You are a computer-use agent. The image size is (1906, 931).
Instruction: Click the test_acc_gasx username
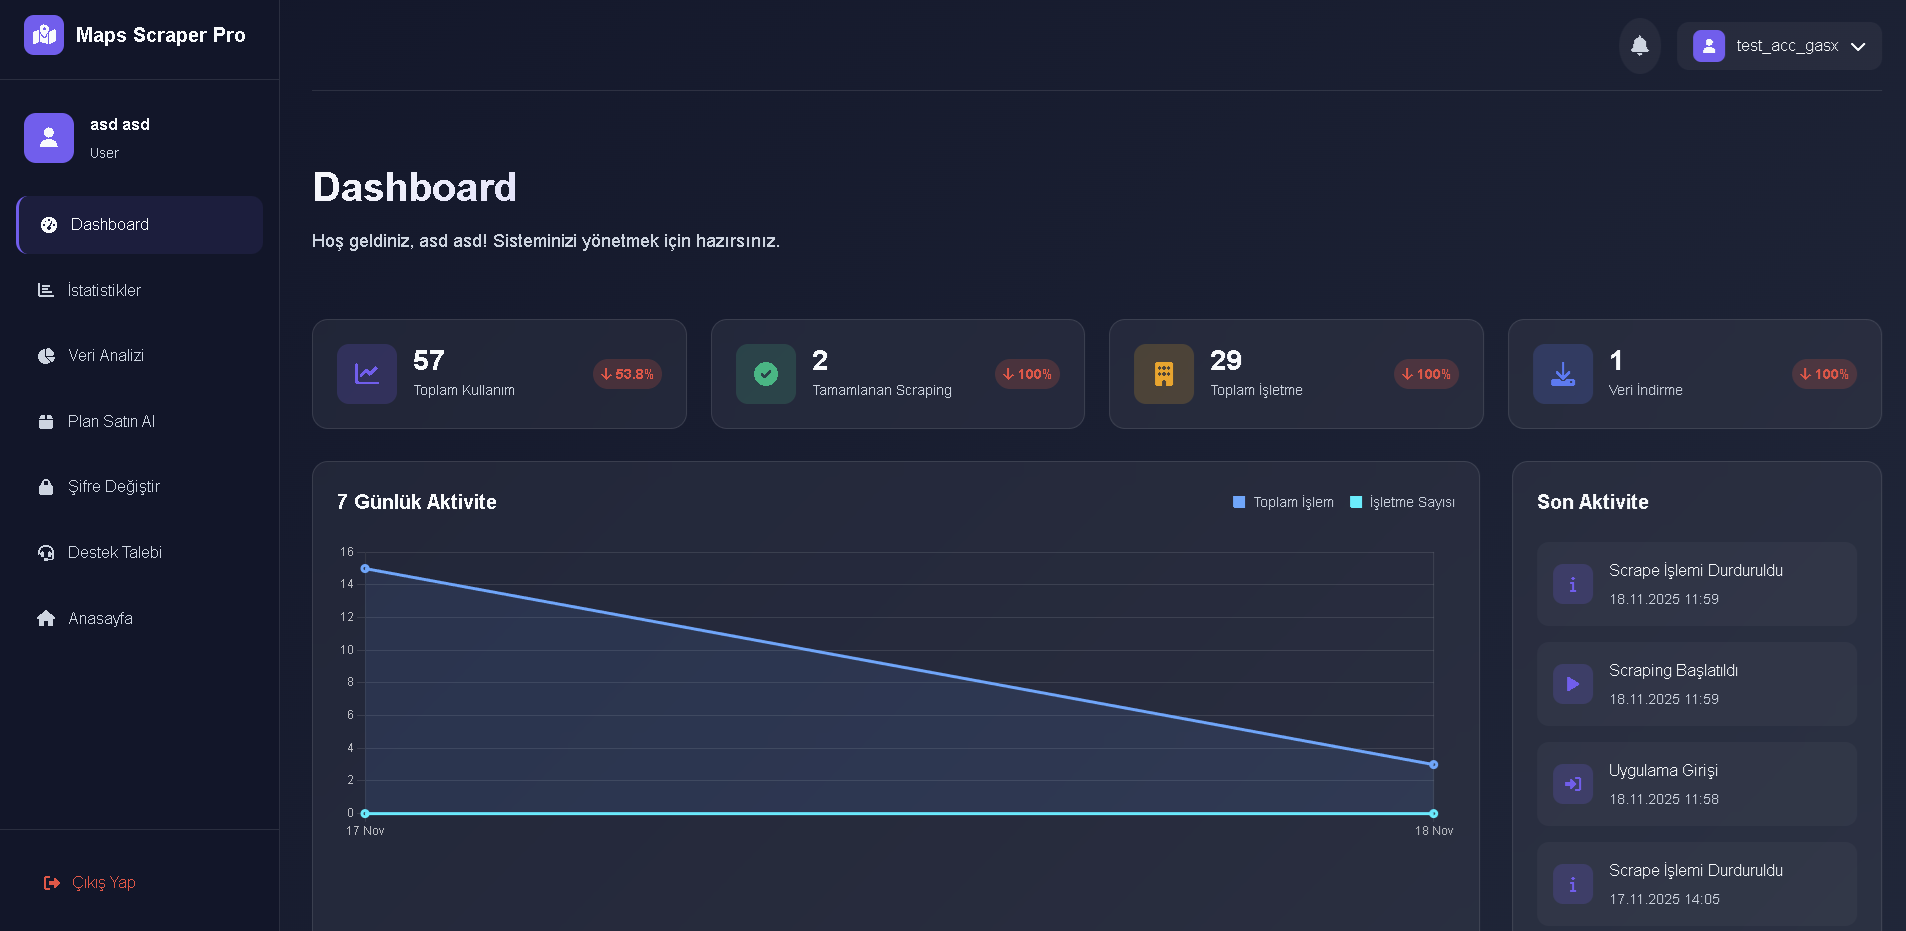pyautogui.click(x=1787, y=46)
